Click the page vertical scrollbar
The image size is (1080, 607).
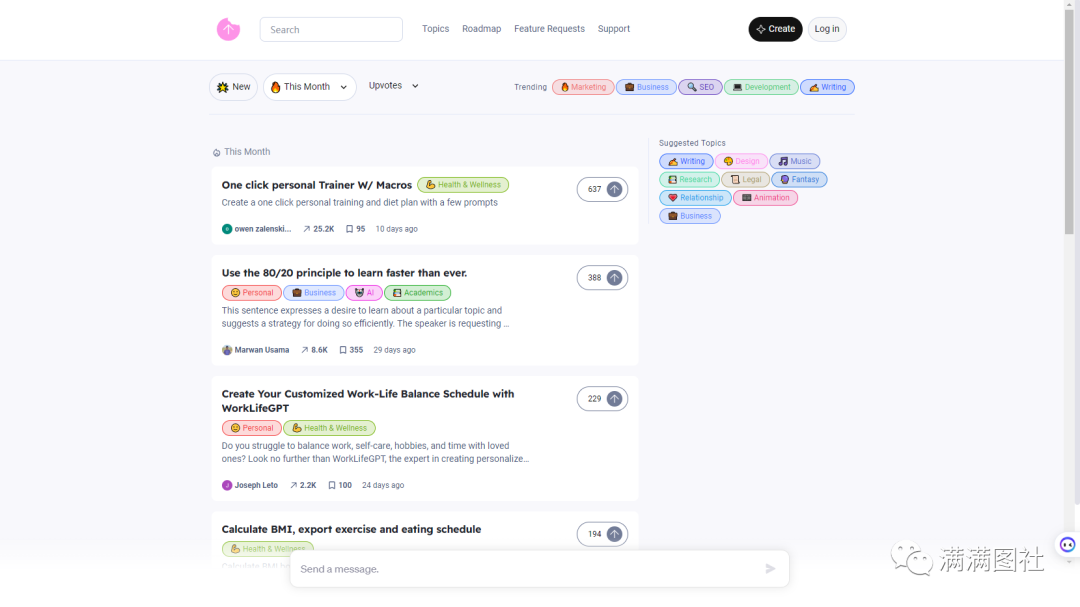[x=1070, y=120]
